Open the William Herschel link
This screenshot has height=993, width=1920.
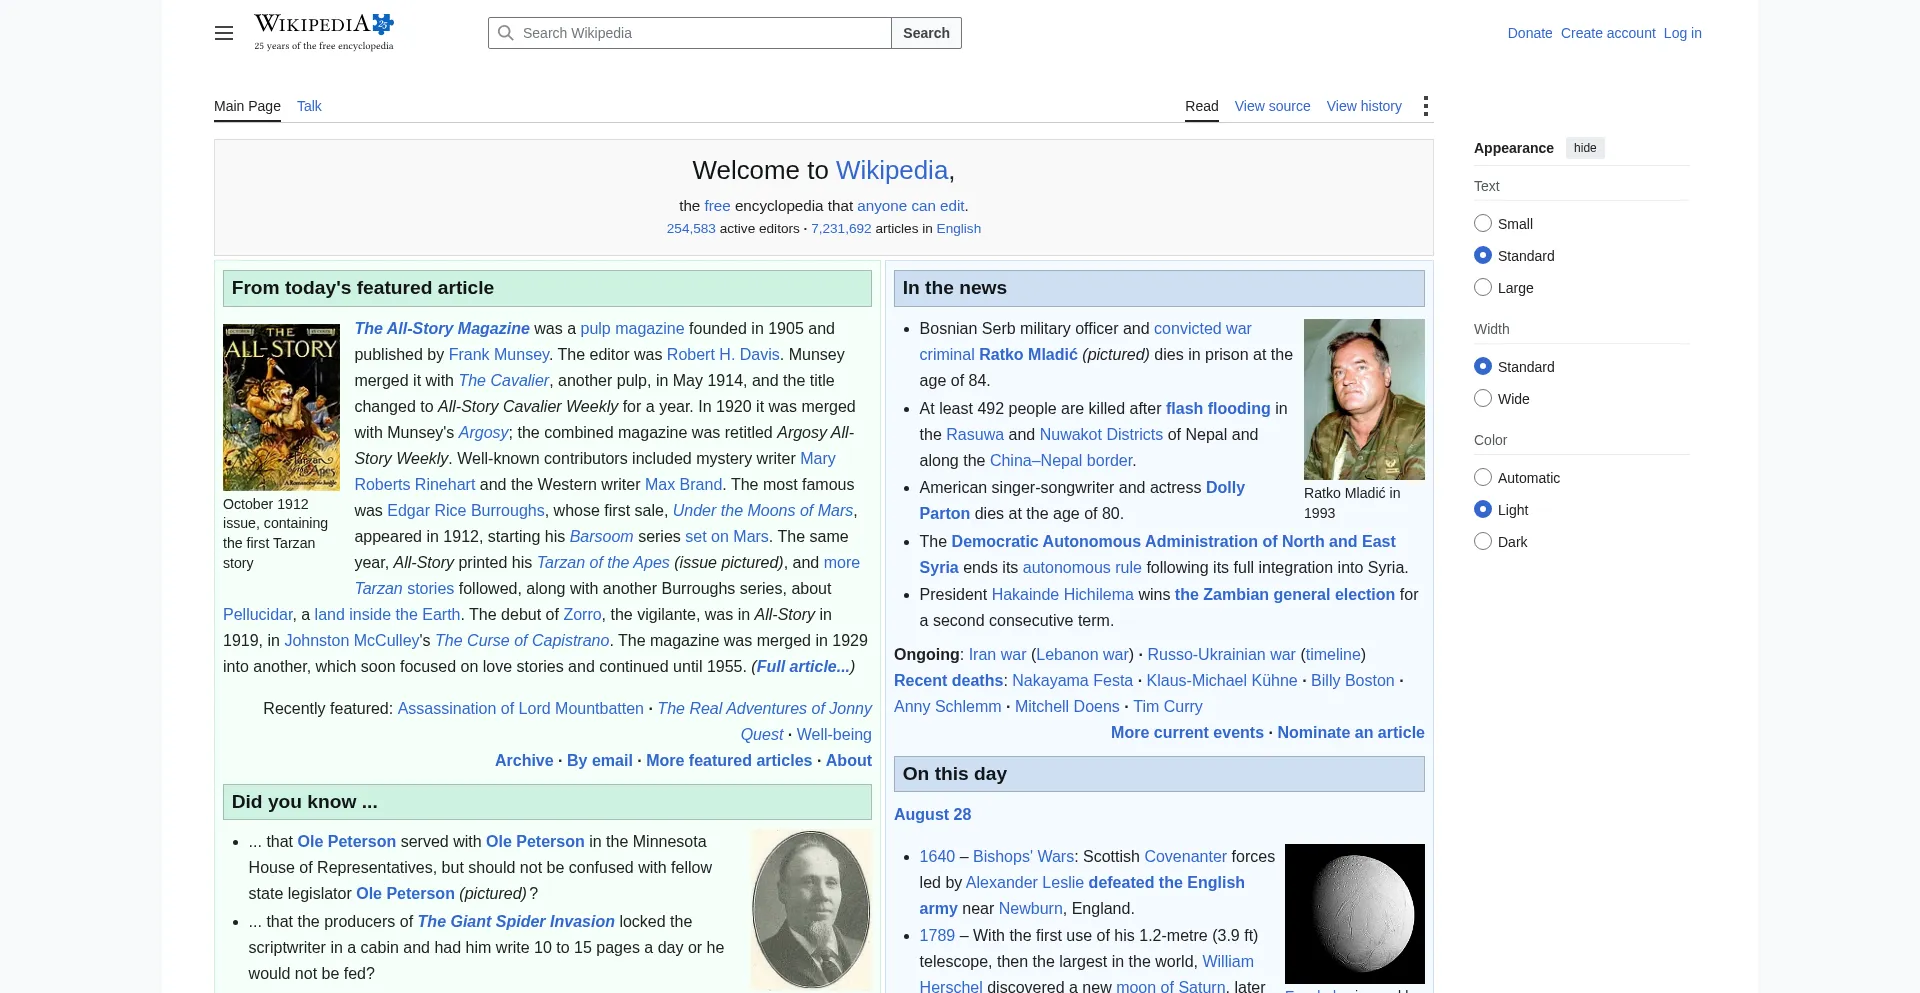pos(1228,961)
